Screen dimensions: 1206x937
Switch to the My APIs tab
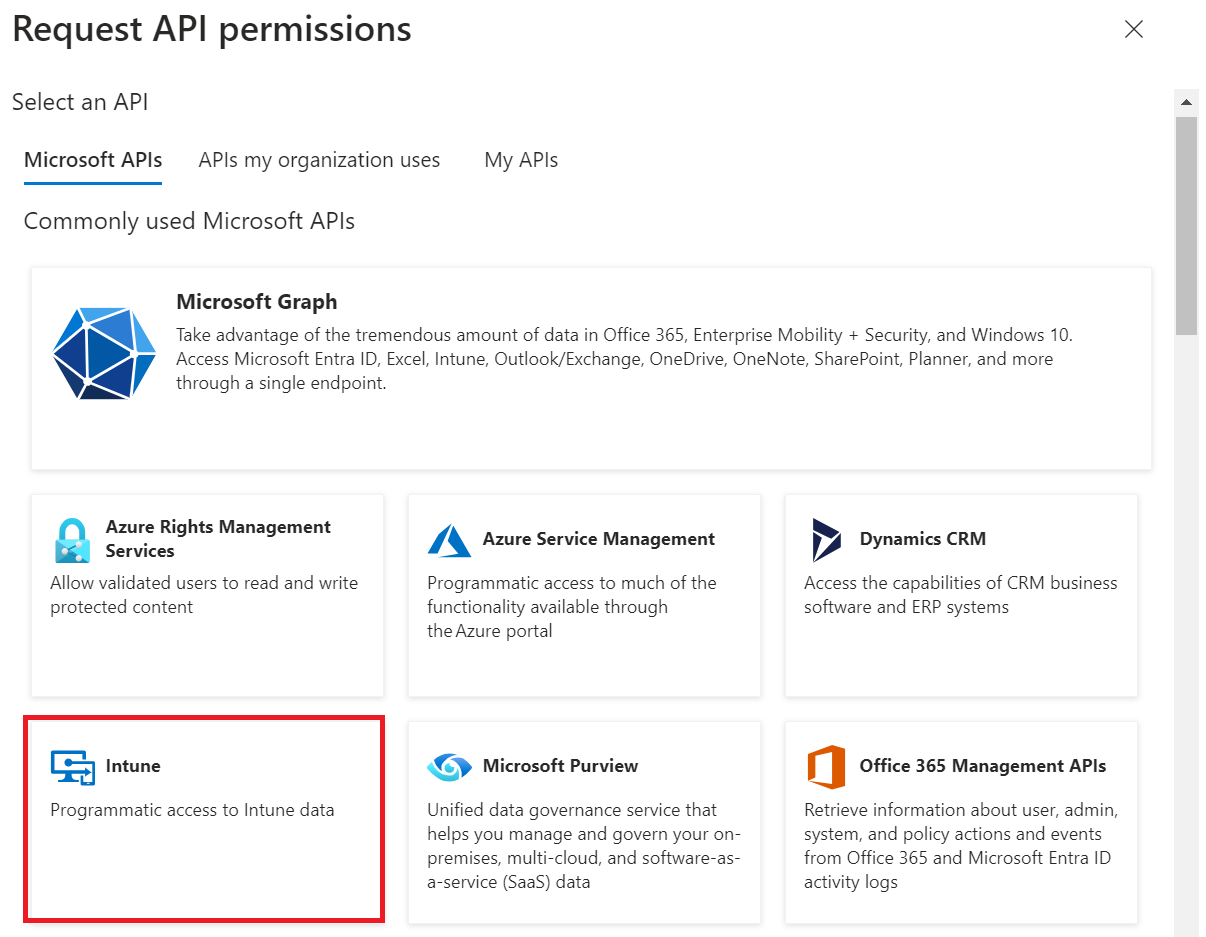click(521, 160)
